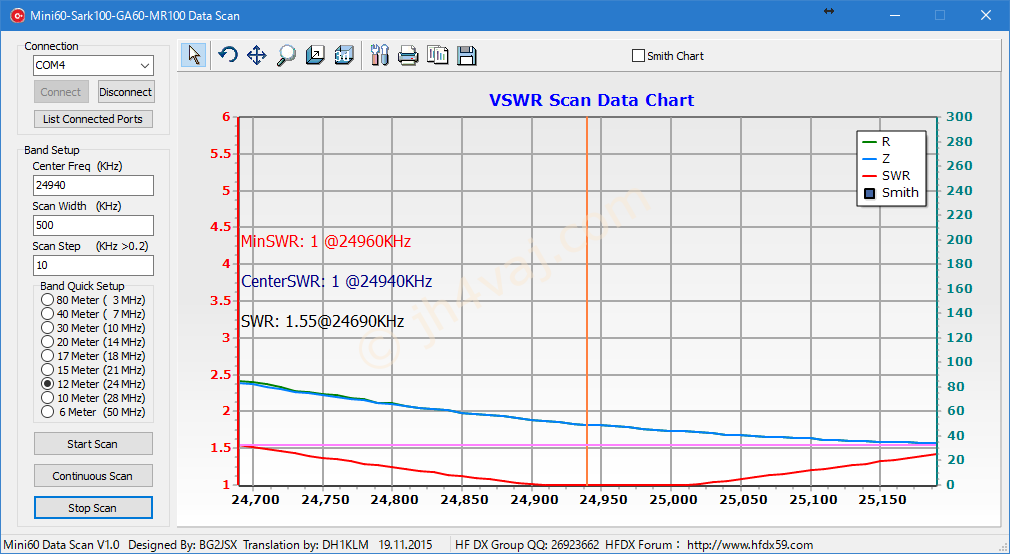Screen dimensions: 1010x554
Task: Click List Connected Ports button
Action: pos(93,119)
